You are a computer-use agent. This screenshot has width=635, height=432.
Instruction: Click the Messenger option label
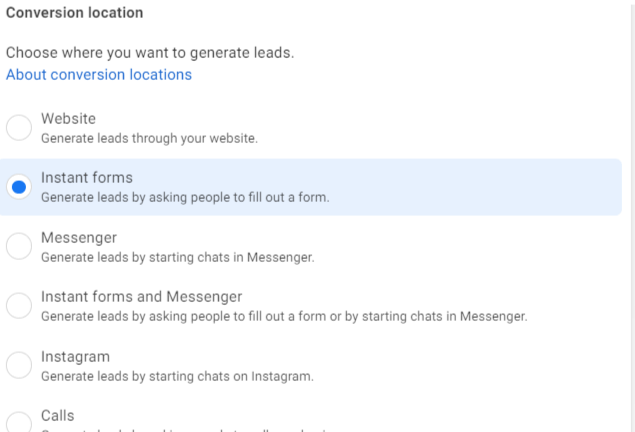79,238
